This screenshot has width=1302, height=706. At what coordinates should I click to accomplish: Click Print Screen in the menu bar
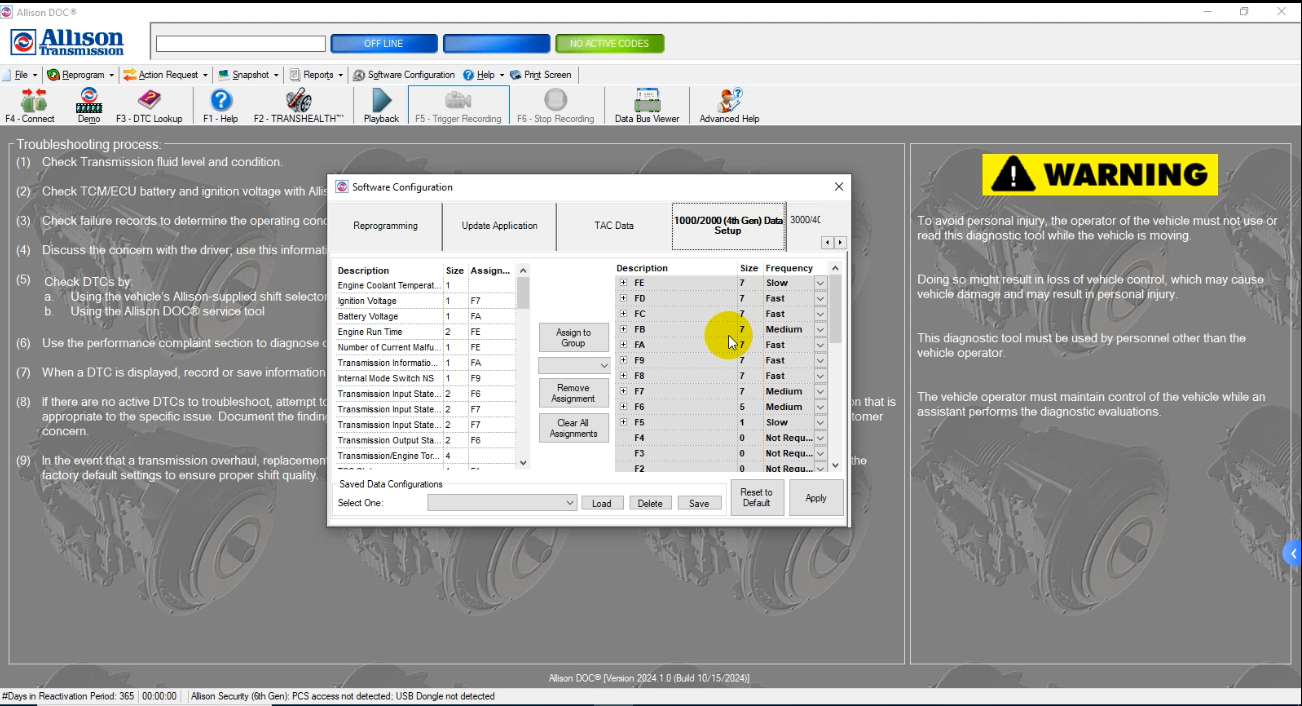pyautogui.click(x=541, y=75)
